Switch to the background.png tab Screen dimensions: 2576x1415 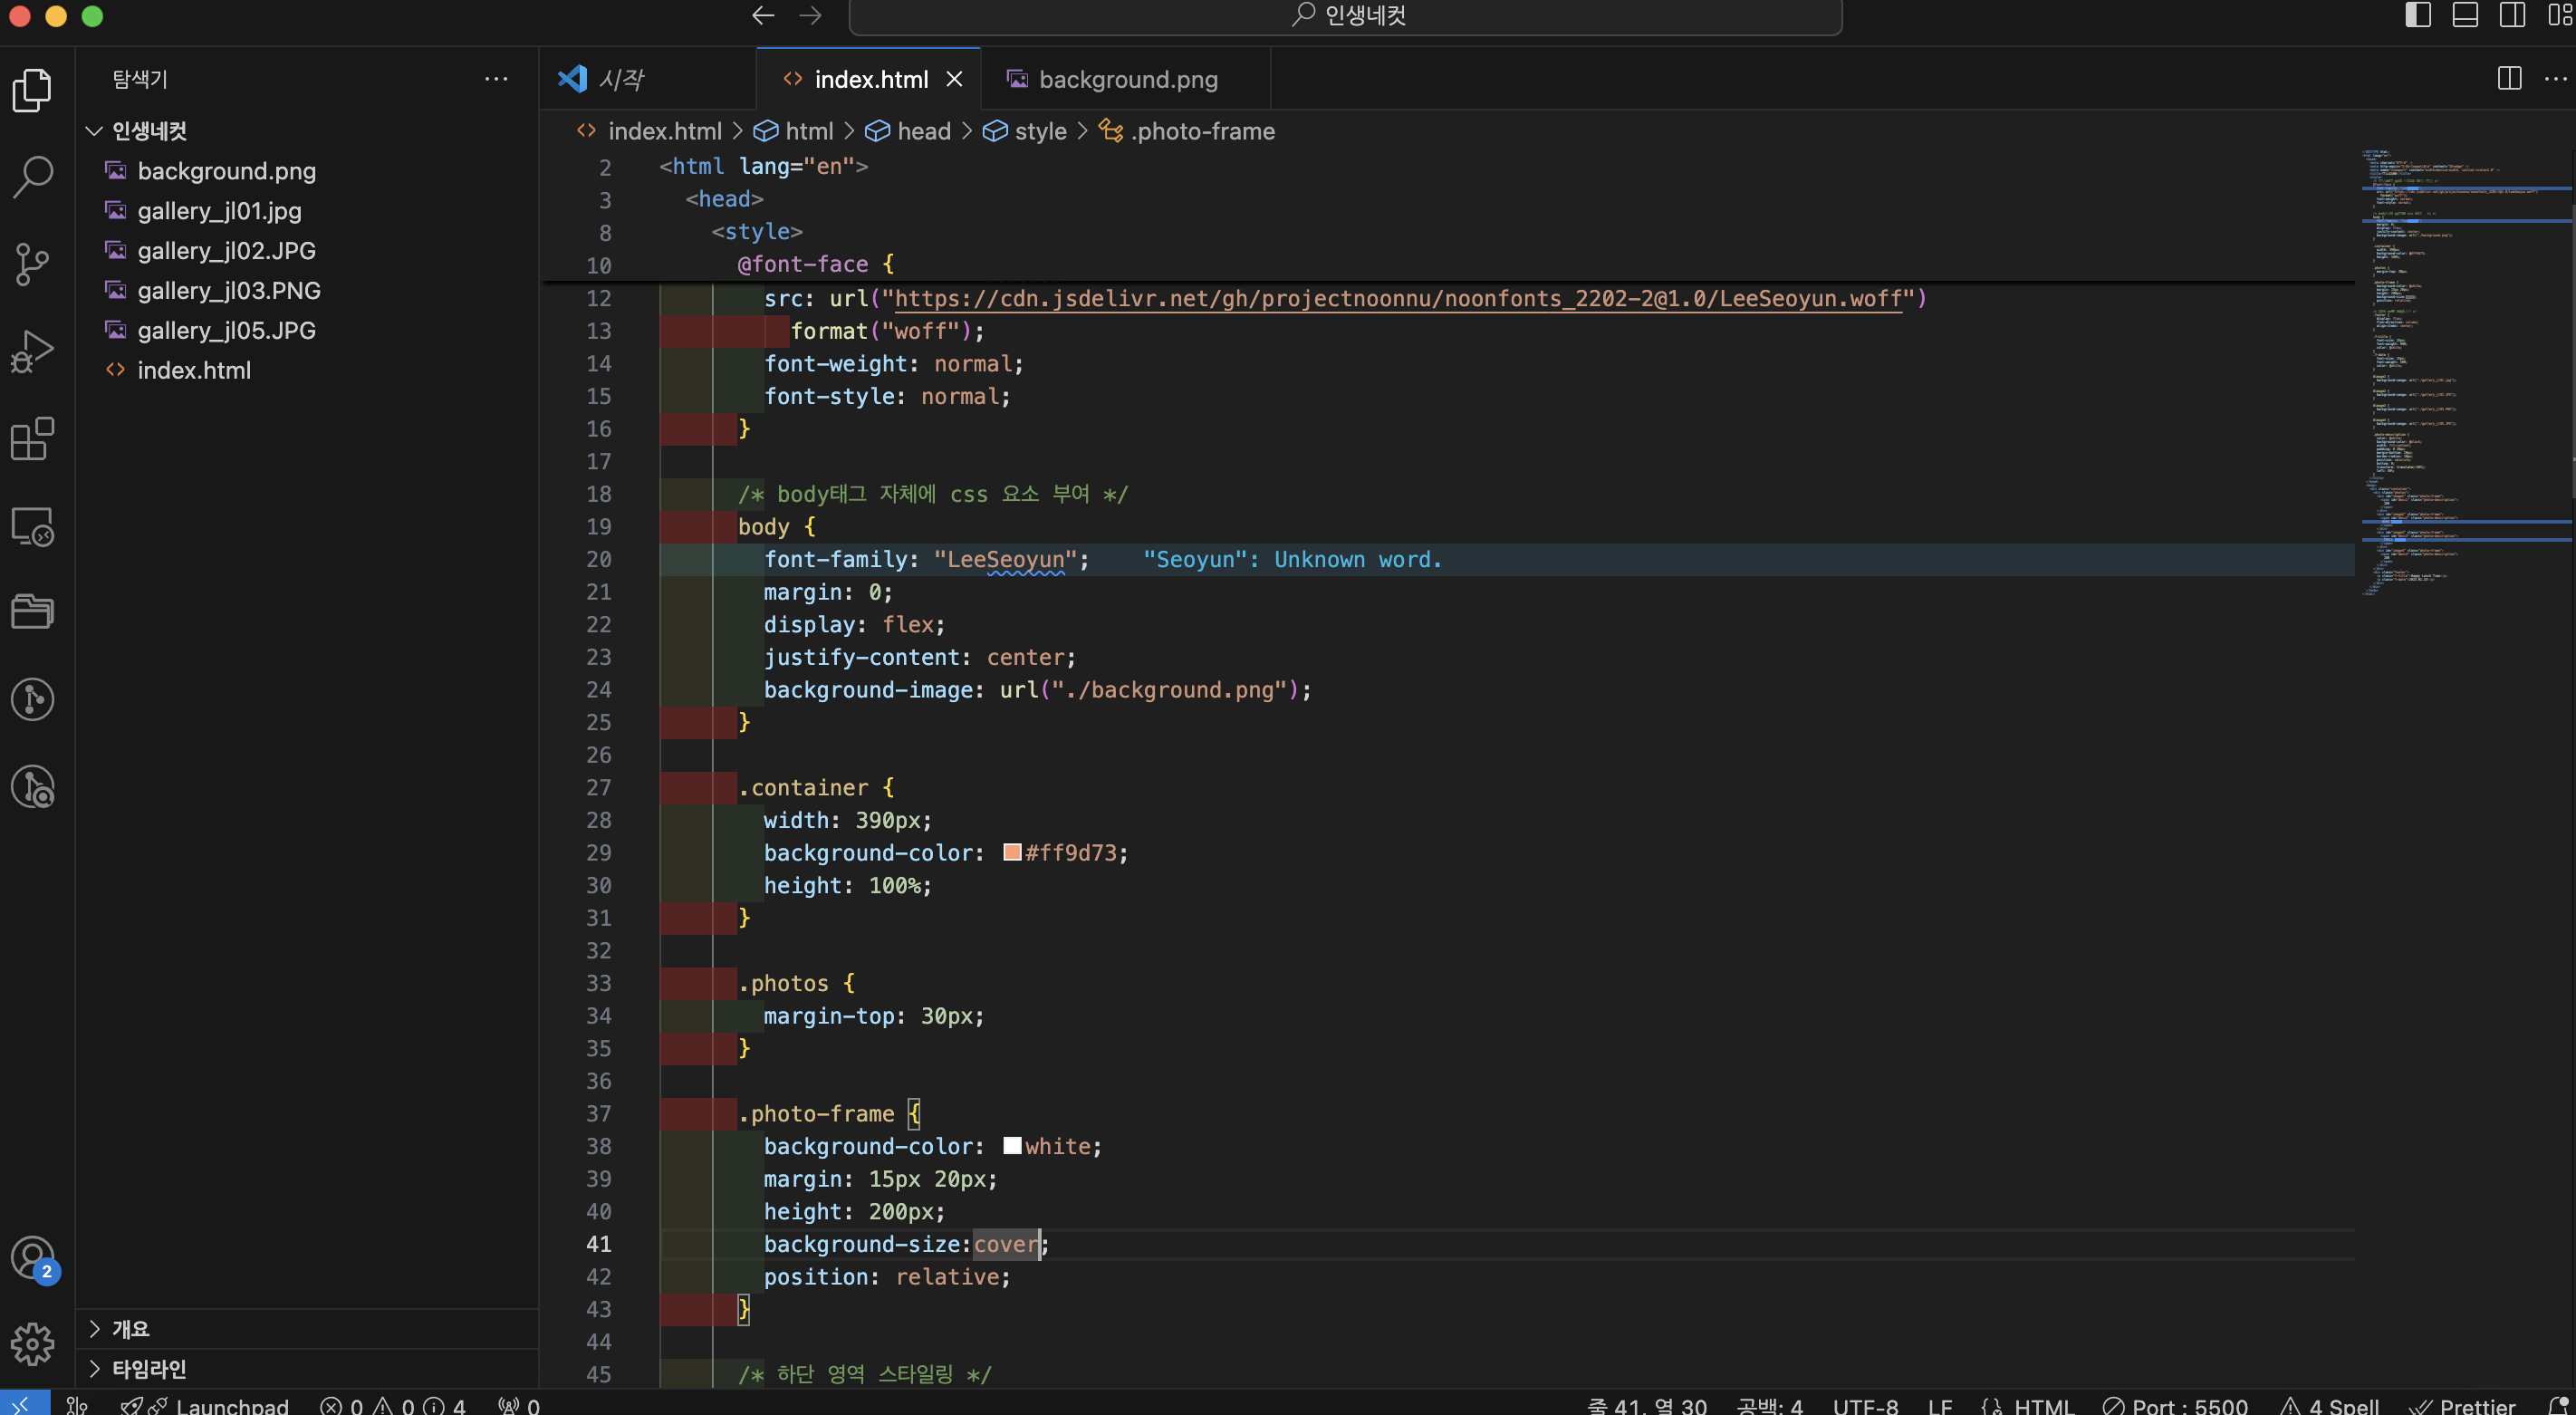[1126, 79]
